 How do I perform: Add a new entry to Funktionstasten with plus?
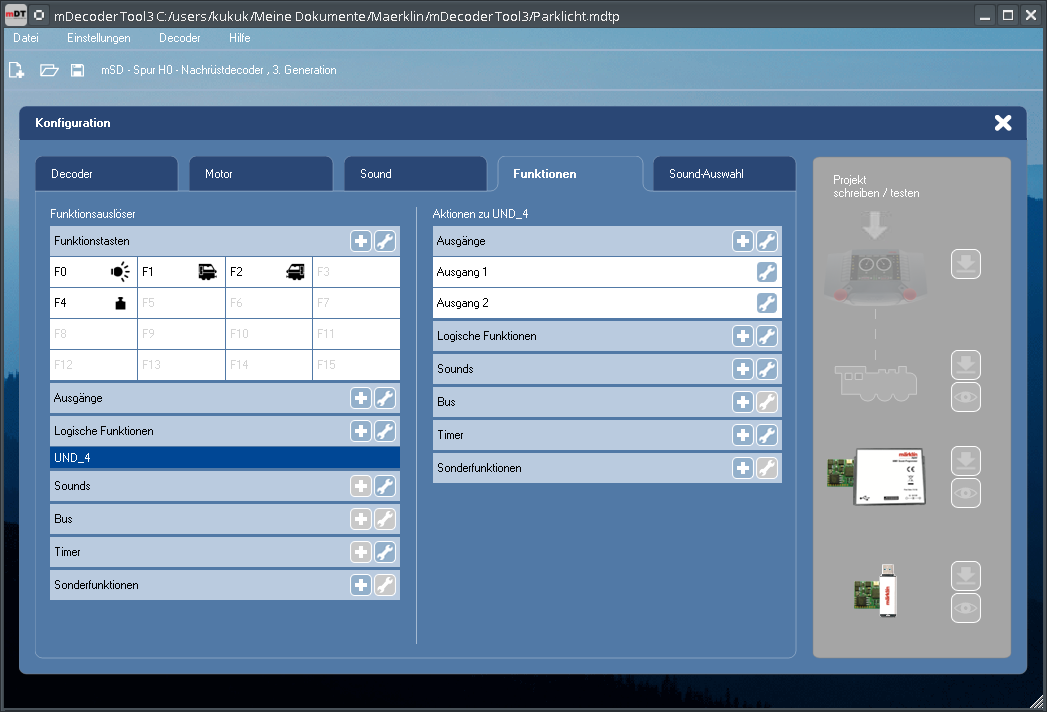[x=361, y=241]
